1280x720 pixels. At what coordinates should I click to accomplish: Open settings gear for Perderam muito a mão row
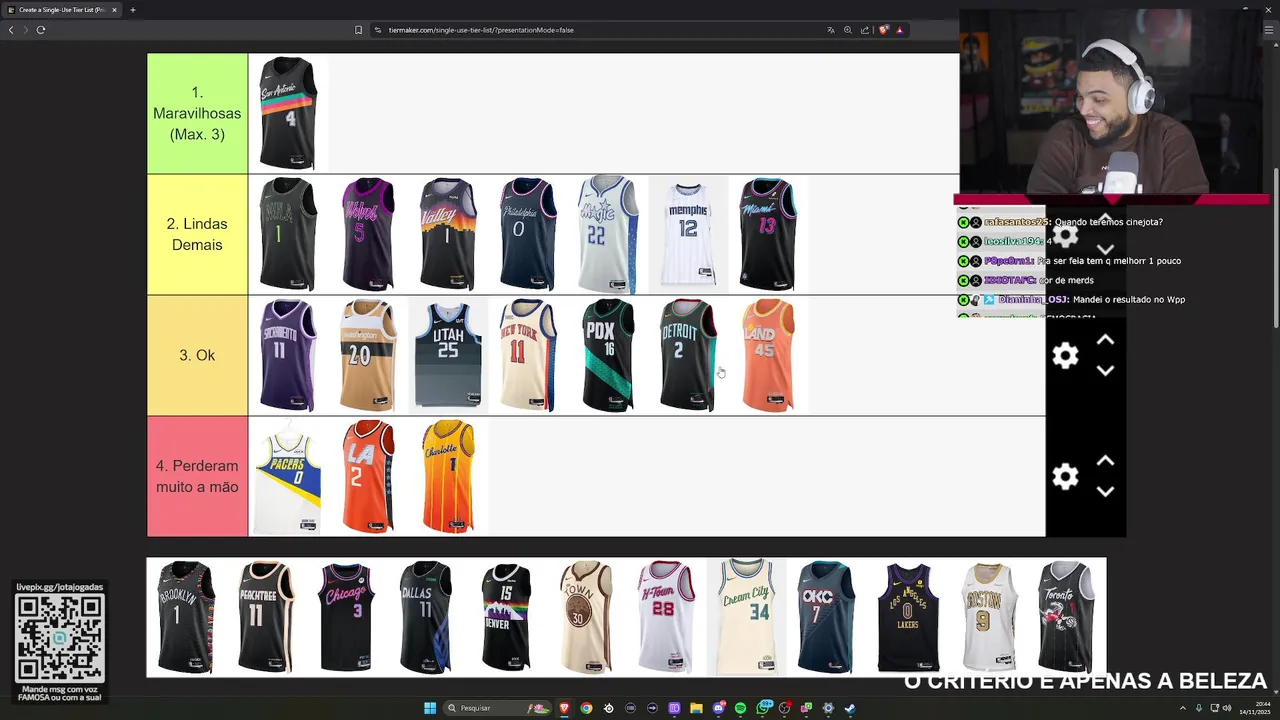[x=1066, y=477]
